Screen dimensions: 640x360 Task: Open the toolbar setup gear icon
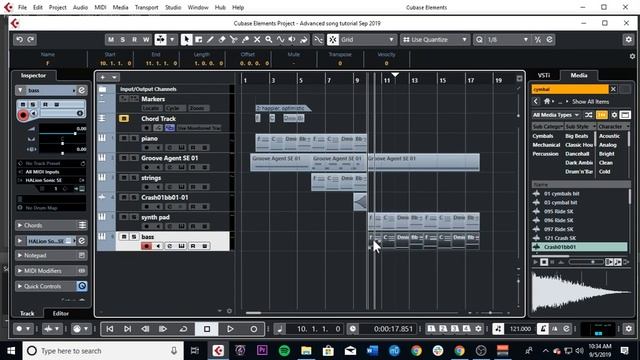point(629,40)
